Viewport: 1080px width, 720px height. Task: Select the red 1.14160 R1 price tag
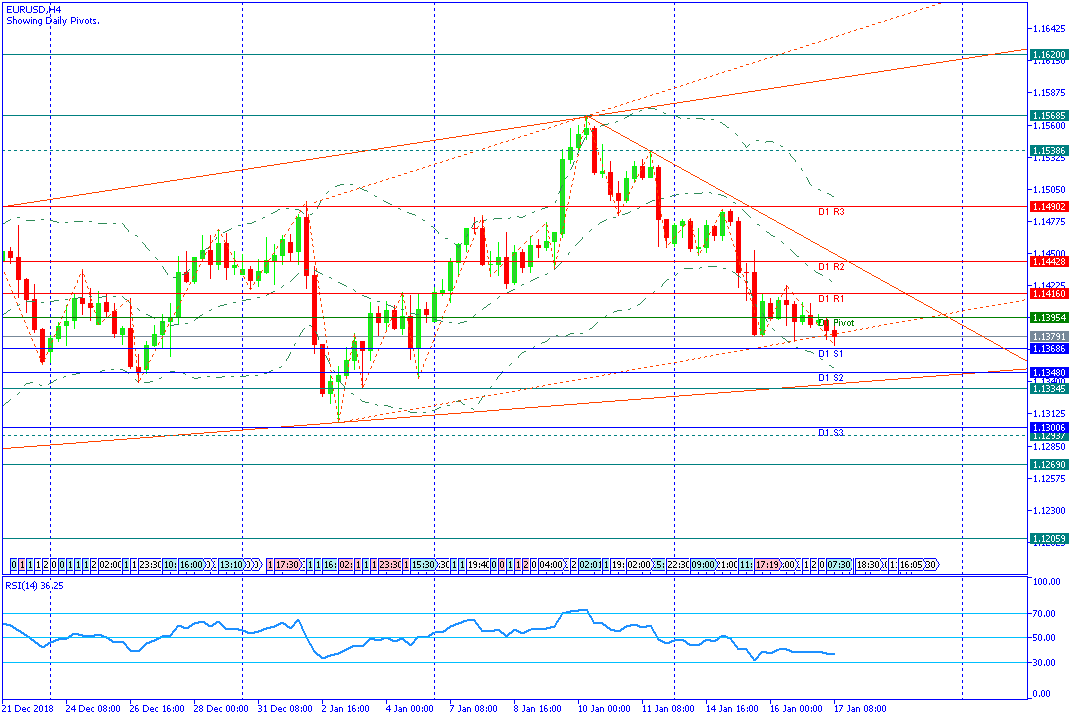(1049, 294)
